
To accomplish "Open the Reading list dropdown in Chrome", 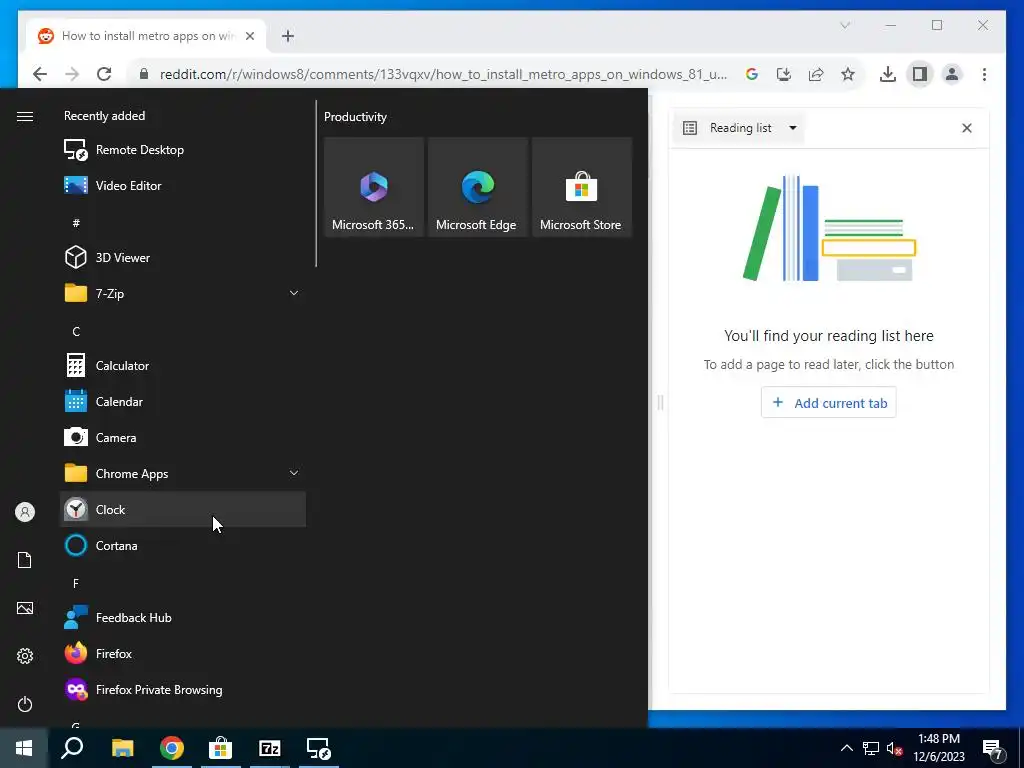I will coord(739,128).
